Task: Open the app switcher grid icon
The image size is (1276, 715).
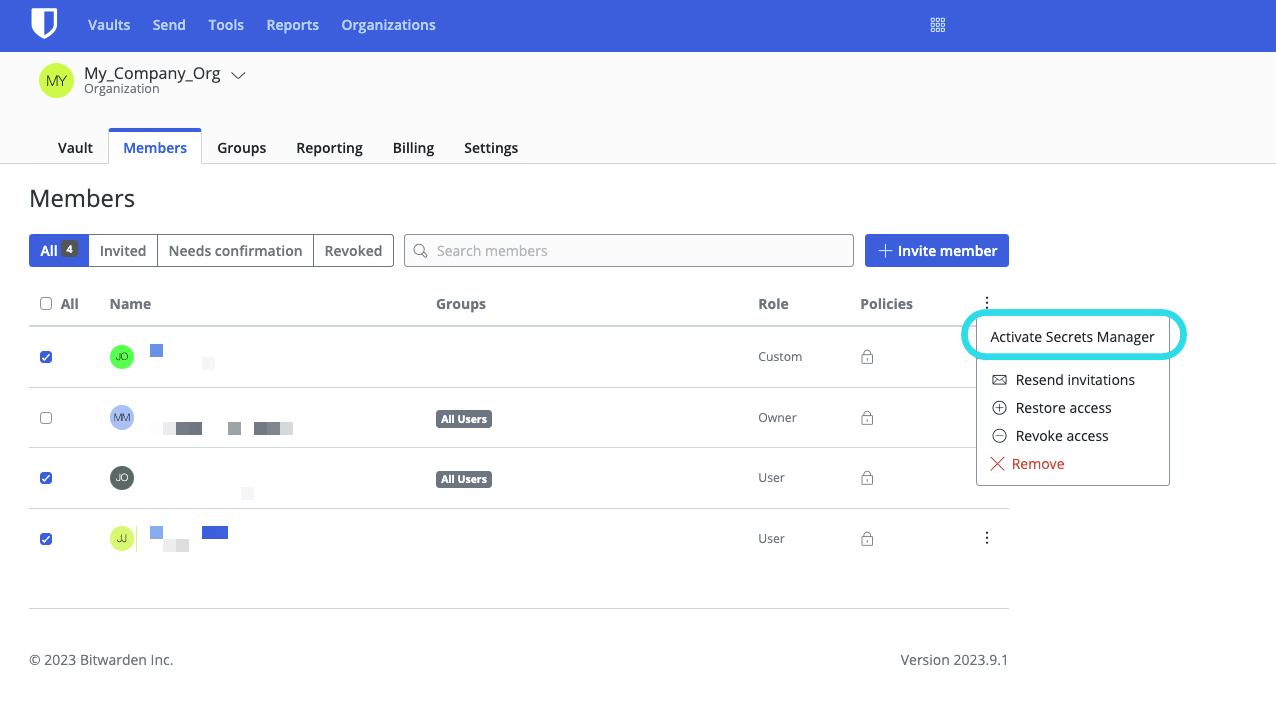Action: [937, 24]
